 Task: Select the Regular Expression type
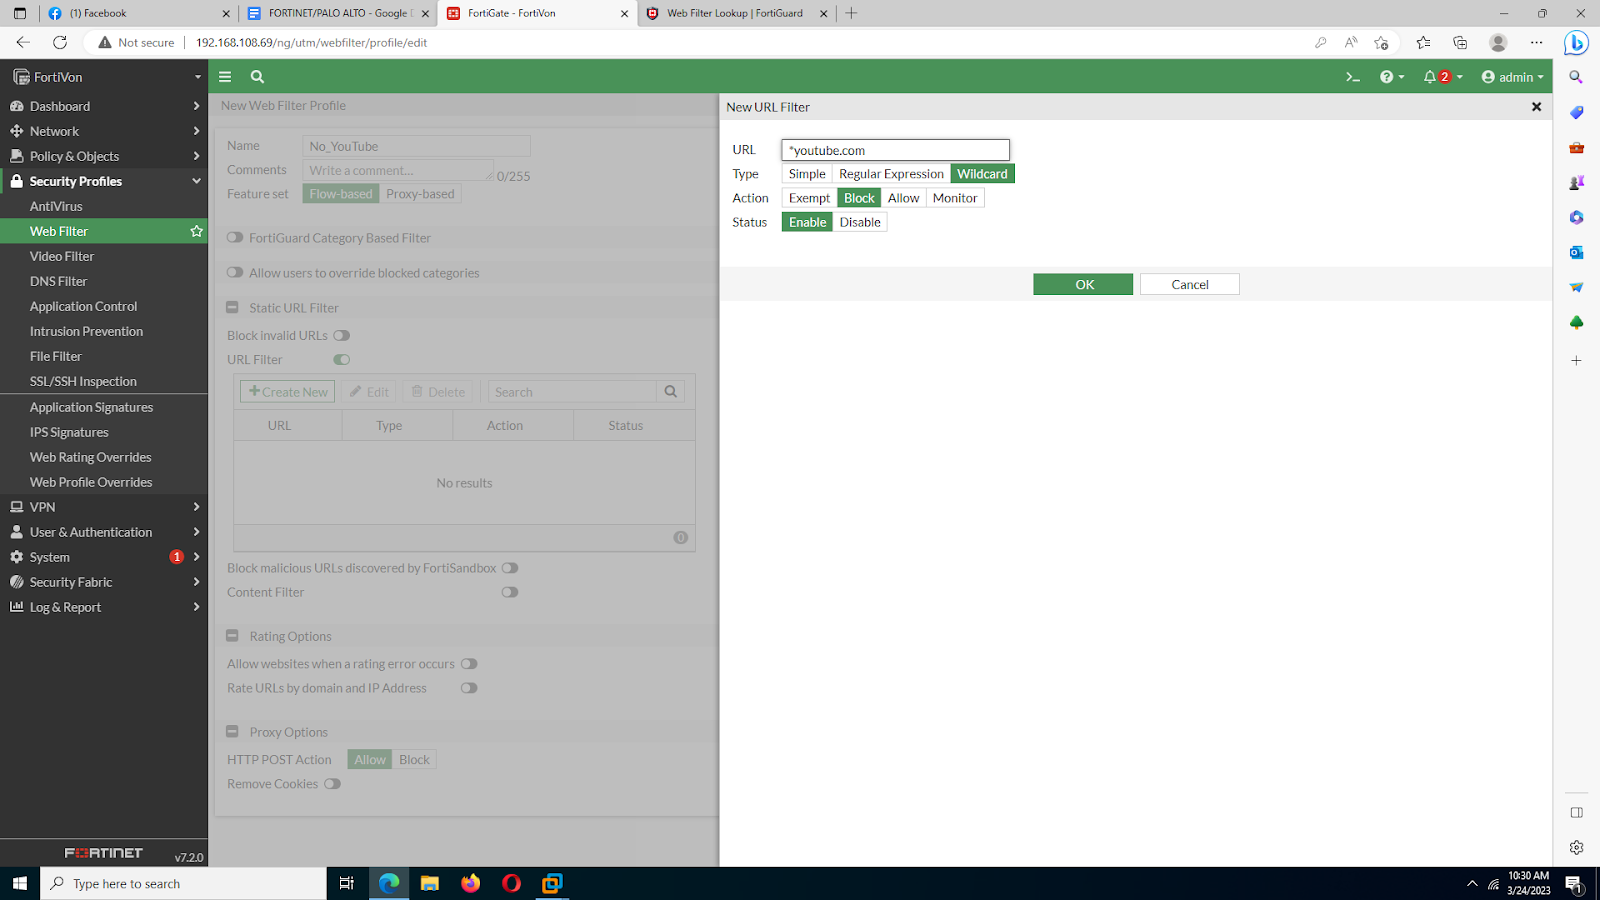(891, 174)
